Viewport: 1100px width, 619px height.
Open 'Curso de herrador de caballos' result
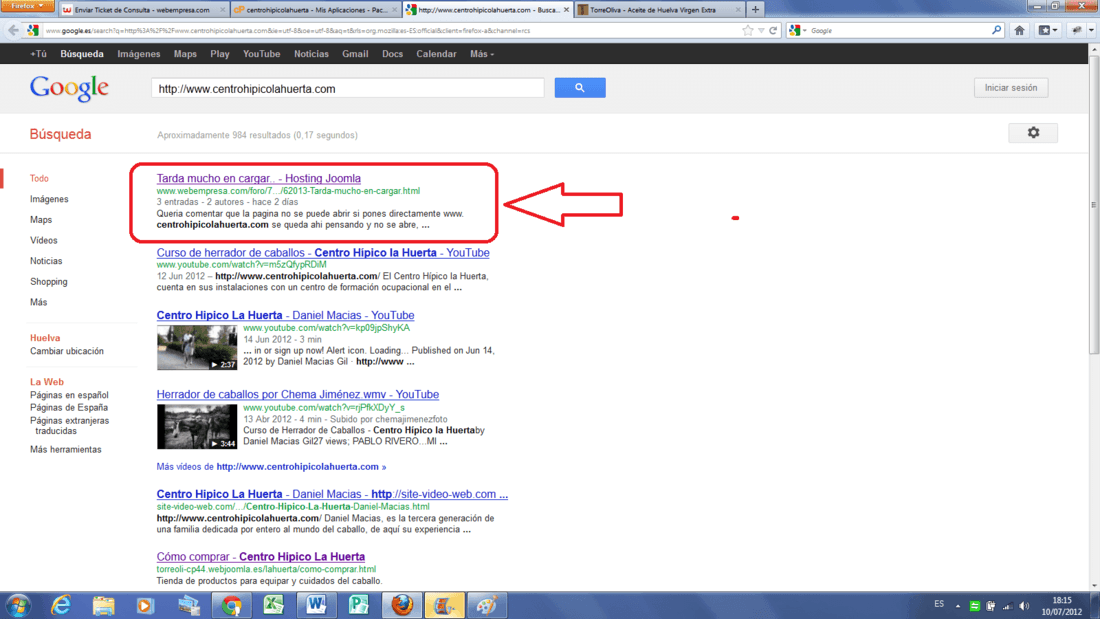pos(323,253)
